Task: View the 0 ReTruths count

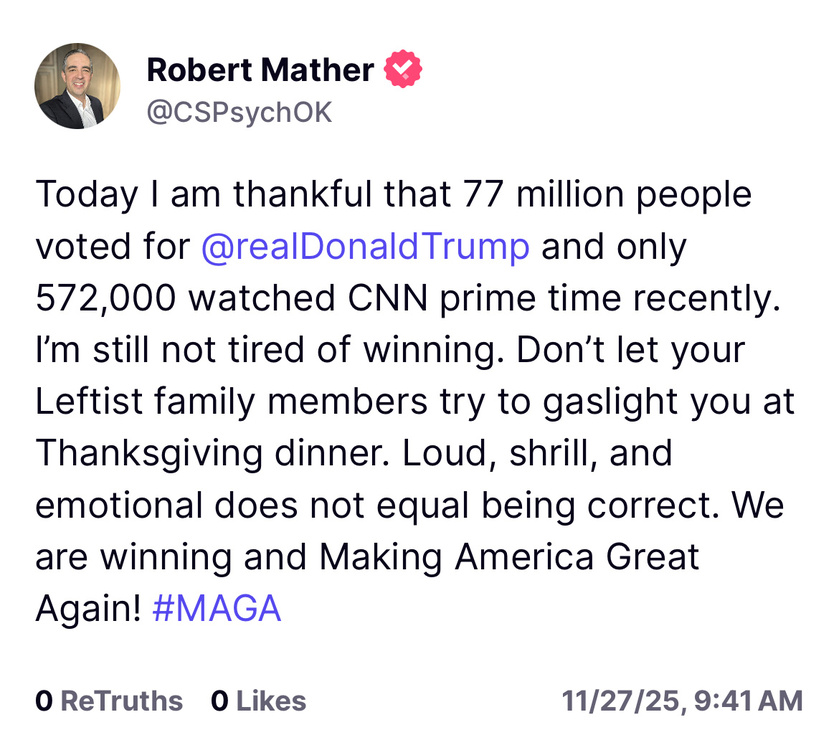Action: [109, 701]
